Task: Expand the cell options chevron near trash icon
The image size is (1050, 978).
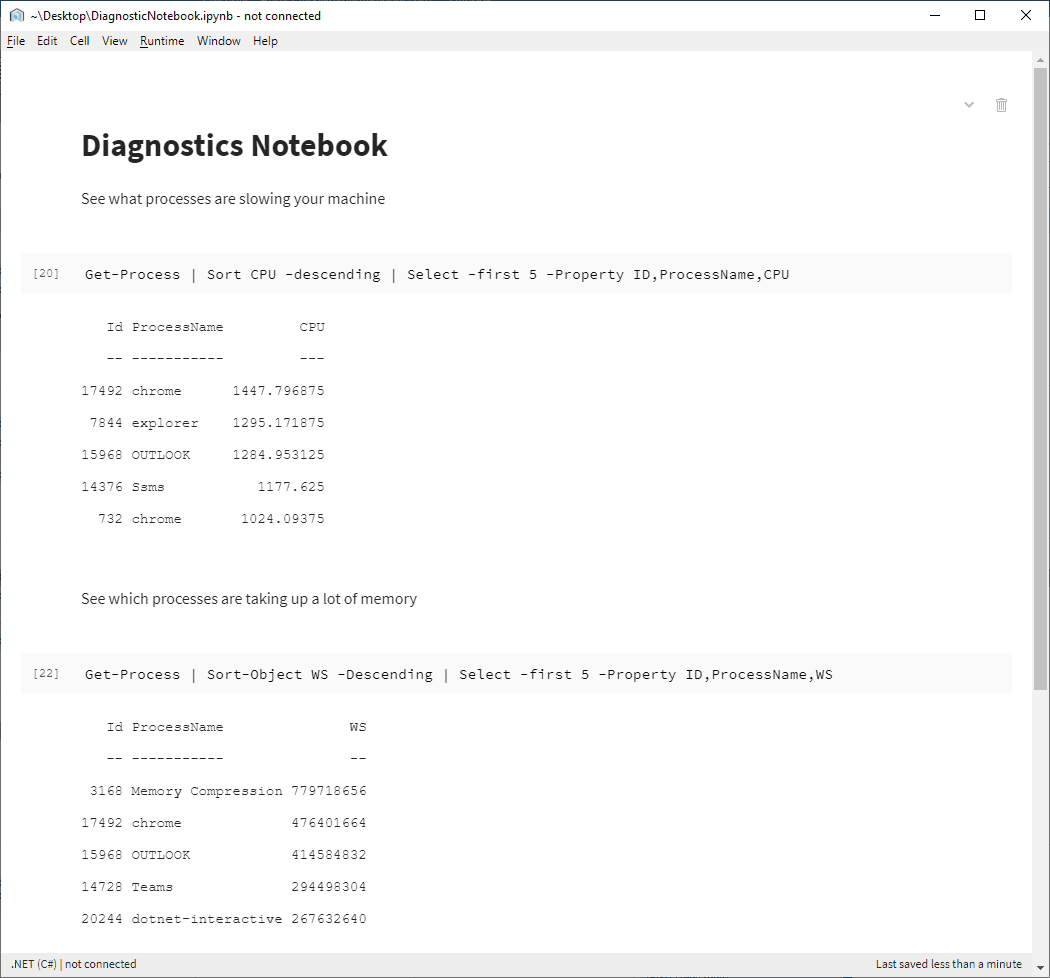Action: coord(968,104)
